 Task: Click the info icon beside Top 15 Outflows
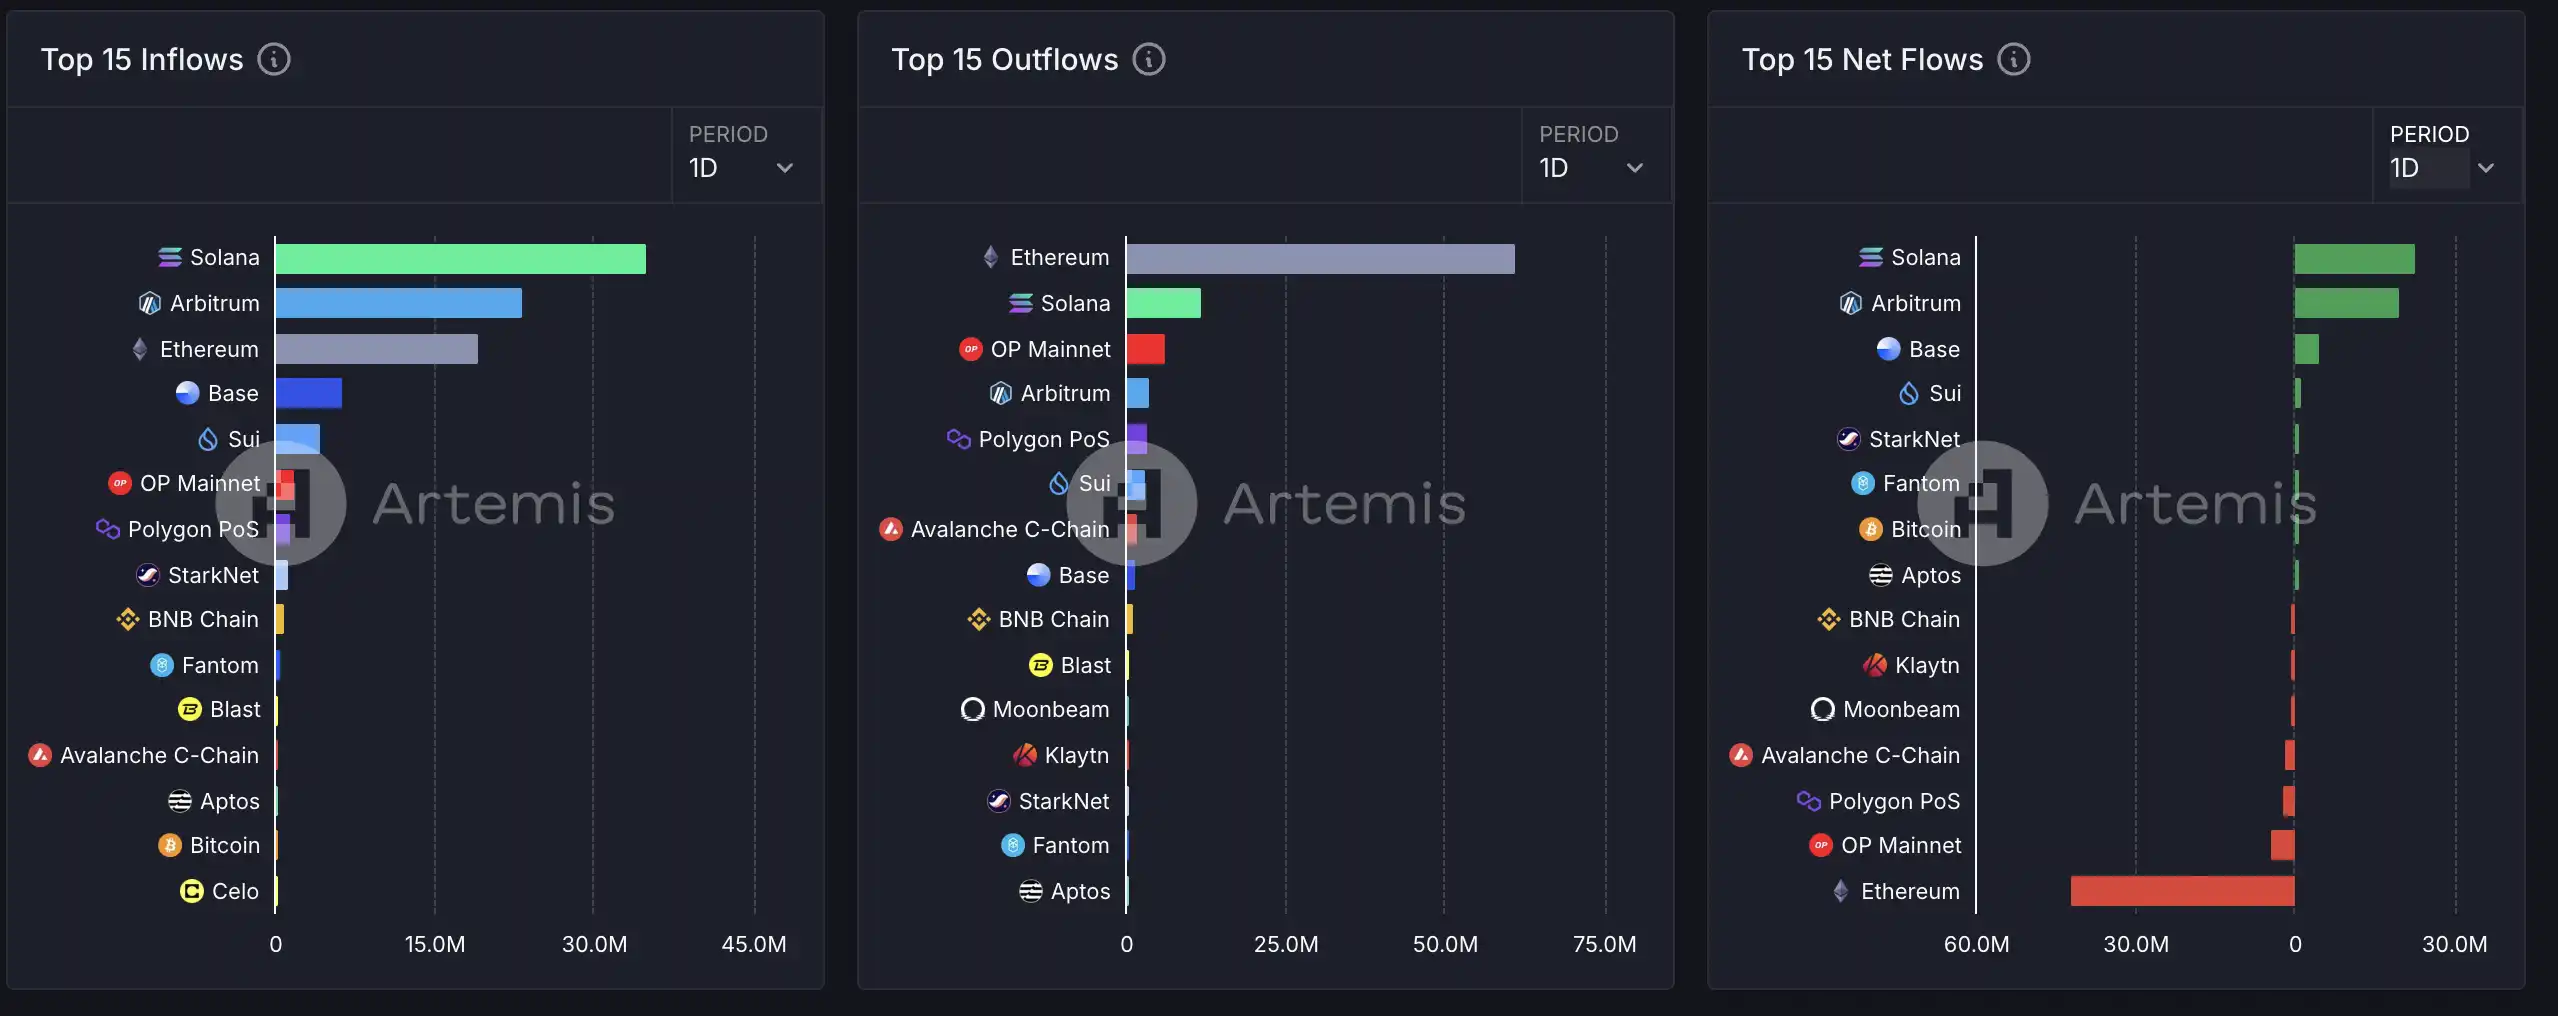point(1149,60)
